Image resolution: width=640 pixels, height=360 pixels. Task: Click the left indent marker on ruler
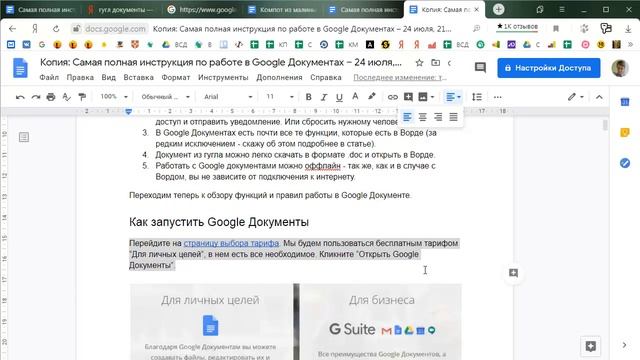tap(129, 111)
